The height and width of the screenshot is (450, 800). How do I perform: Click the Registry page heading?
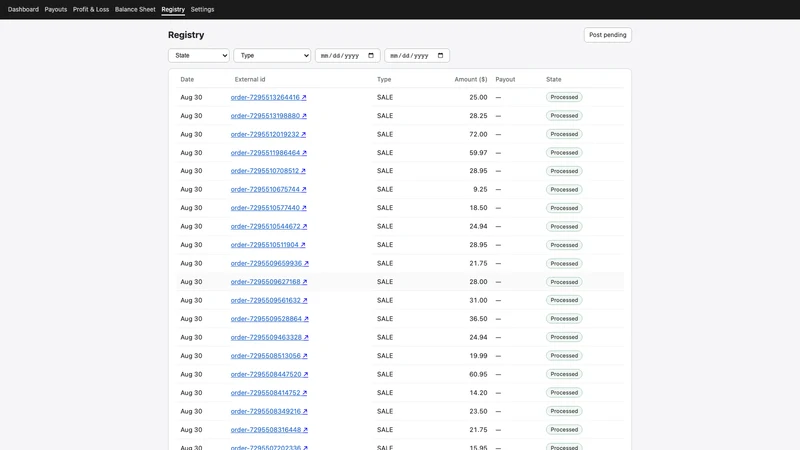point(186,35)
